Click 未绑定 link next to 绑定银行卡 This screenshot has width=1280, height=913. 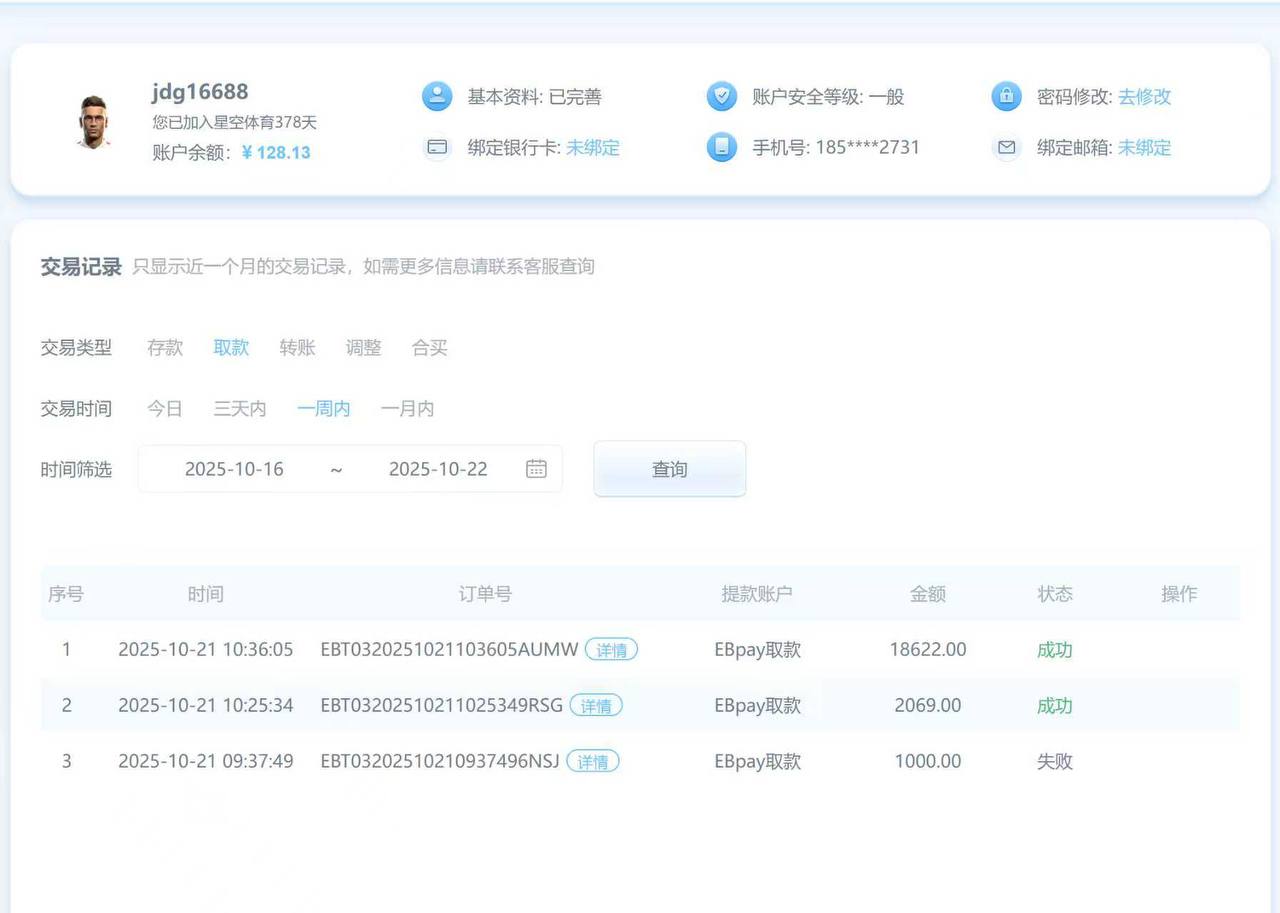coord(593,148)
